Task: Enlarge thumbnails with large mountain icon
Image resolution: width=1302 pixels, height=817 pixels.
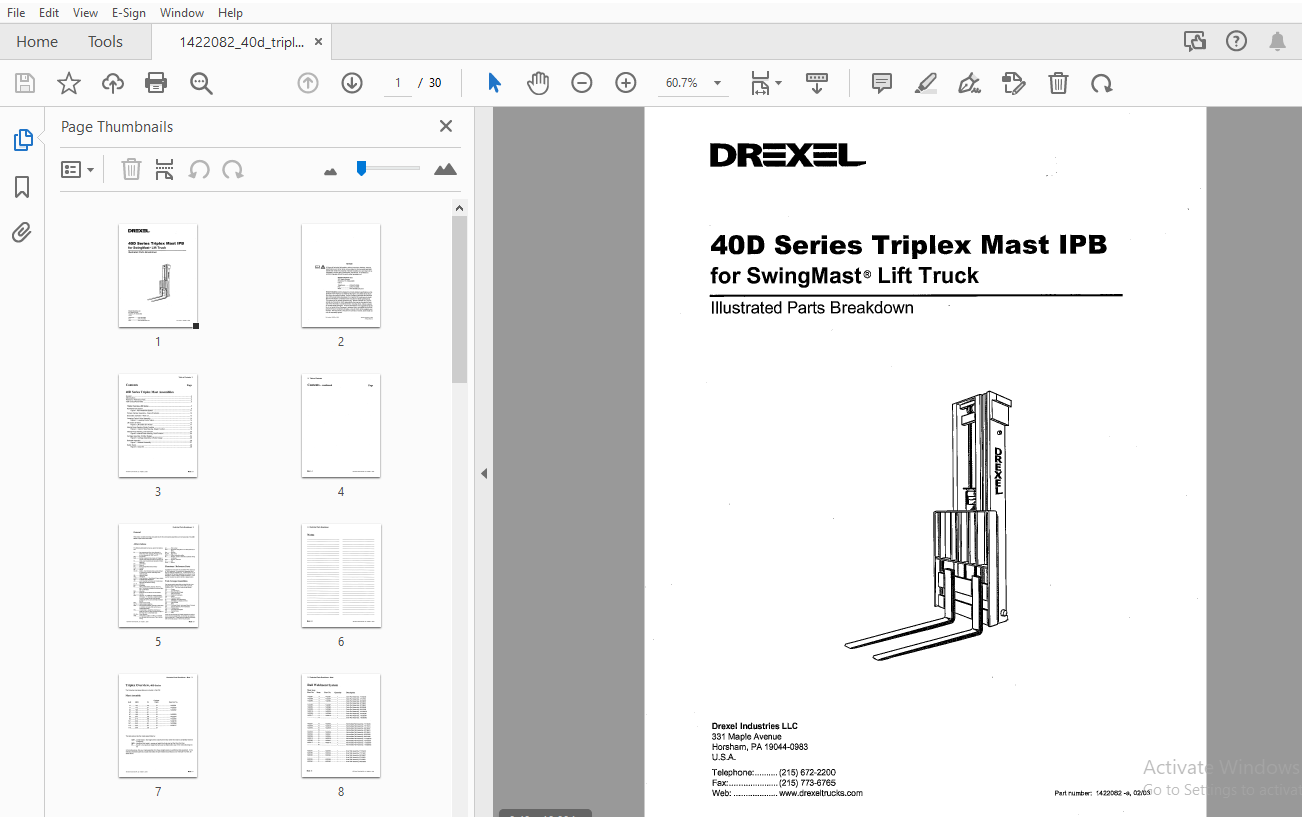Action: point(445,169)
